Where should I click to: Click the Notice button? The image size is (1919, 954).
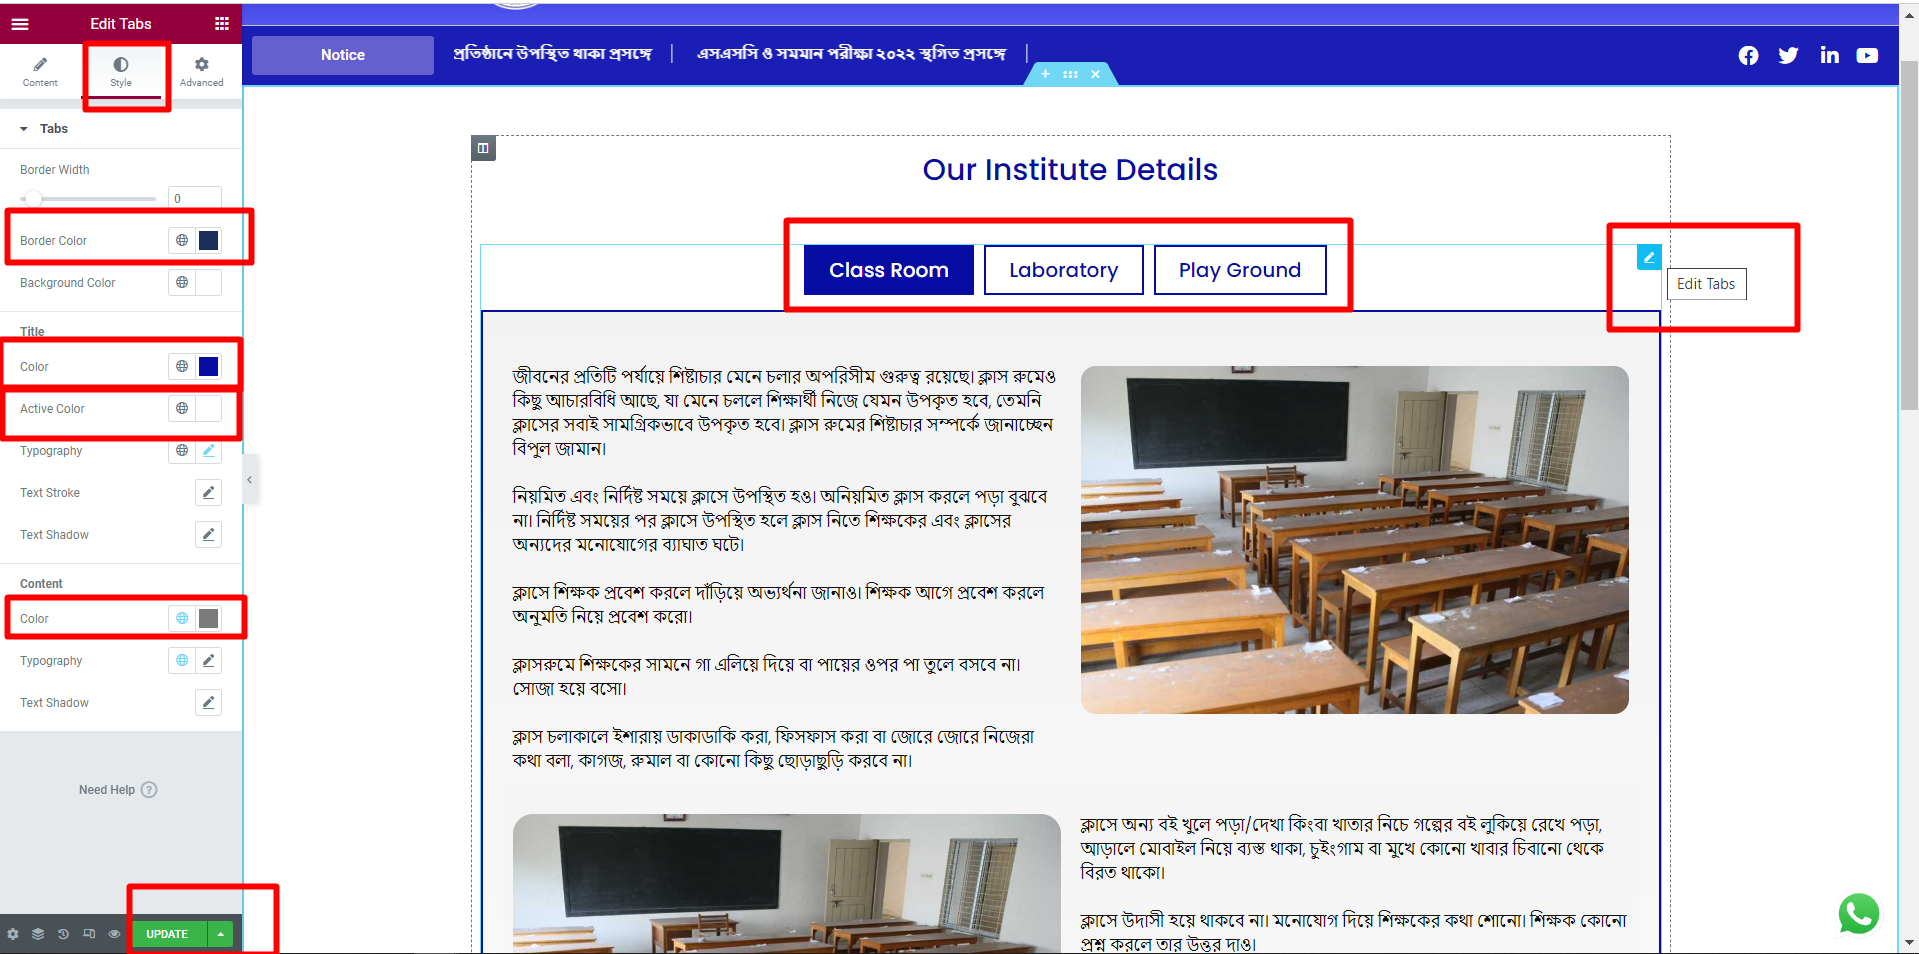[x=343, y=55]
